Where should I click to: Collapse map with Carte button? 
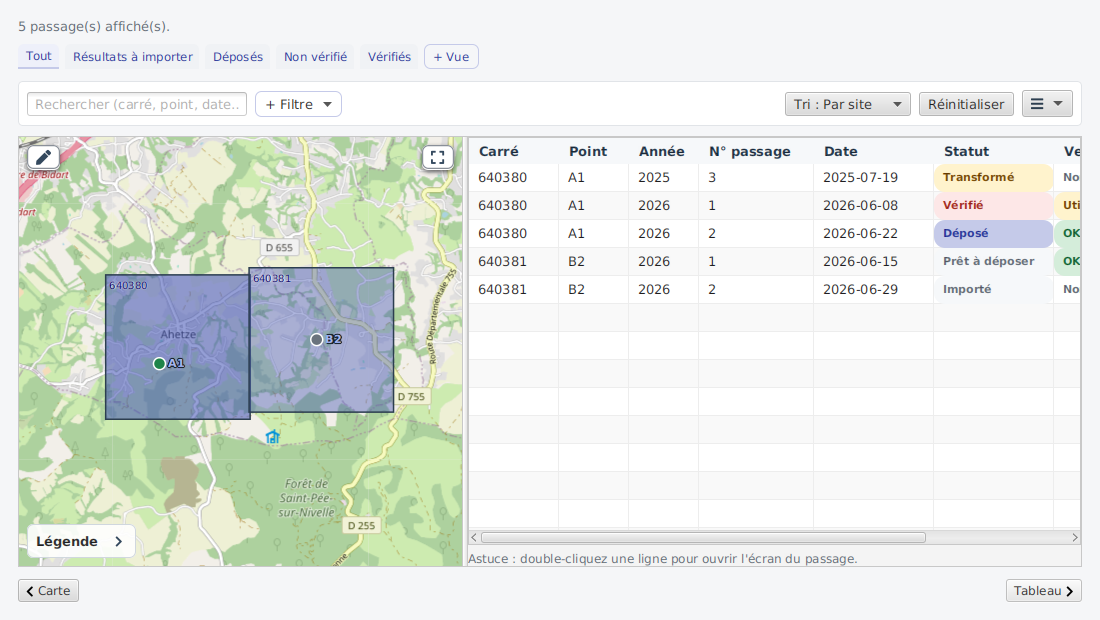[48, 591]
